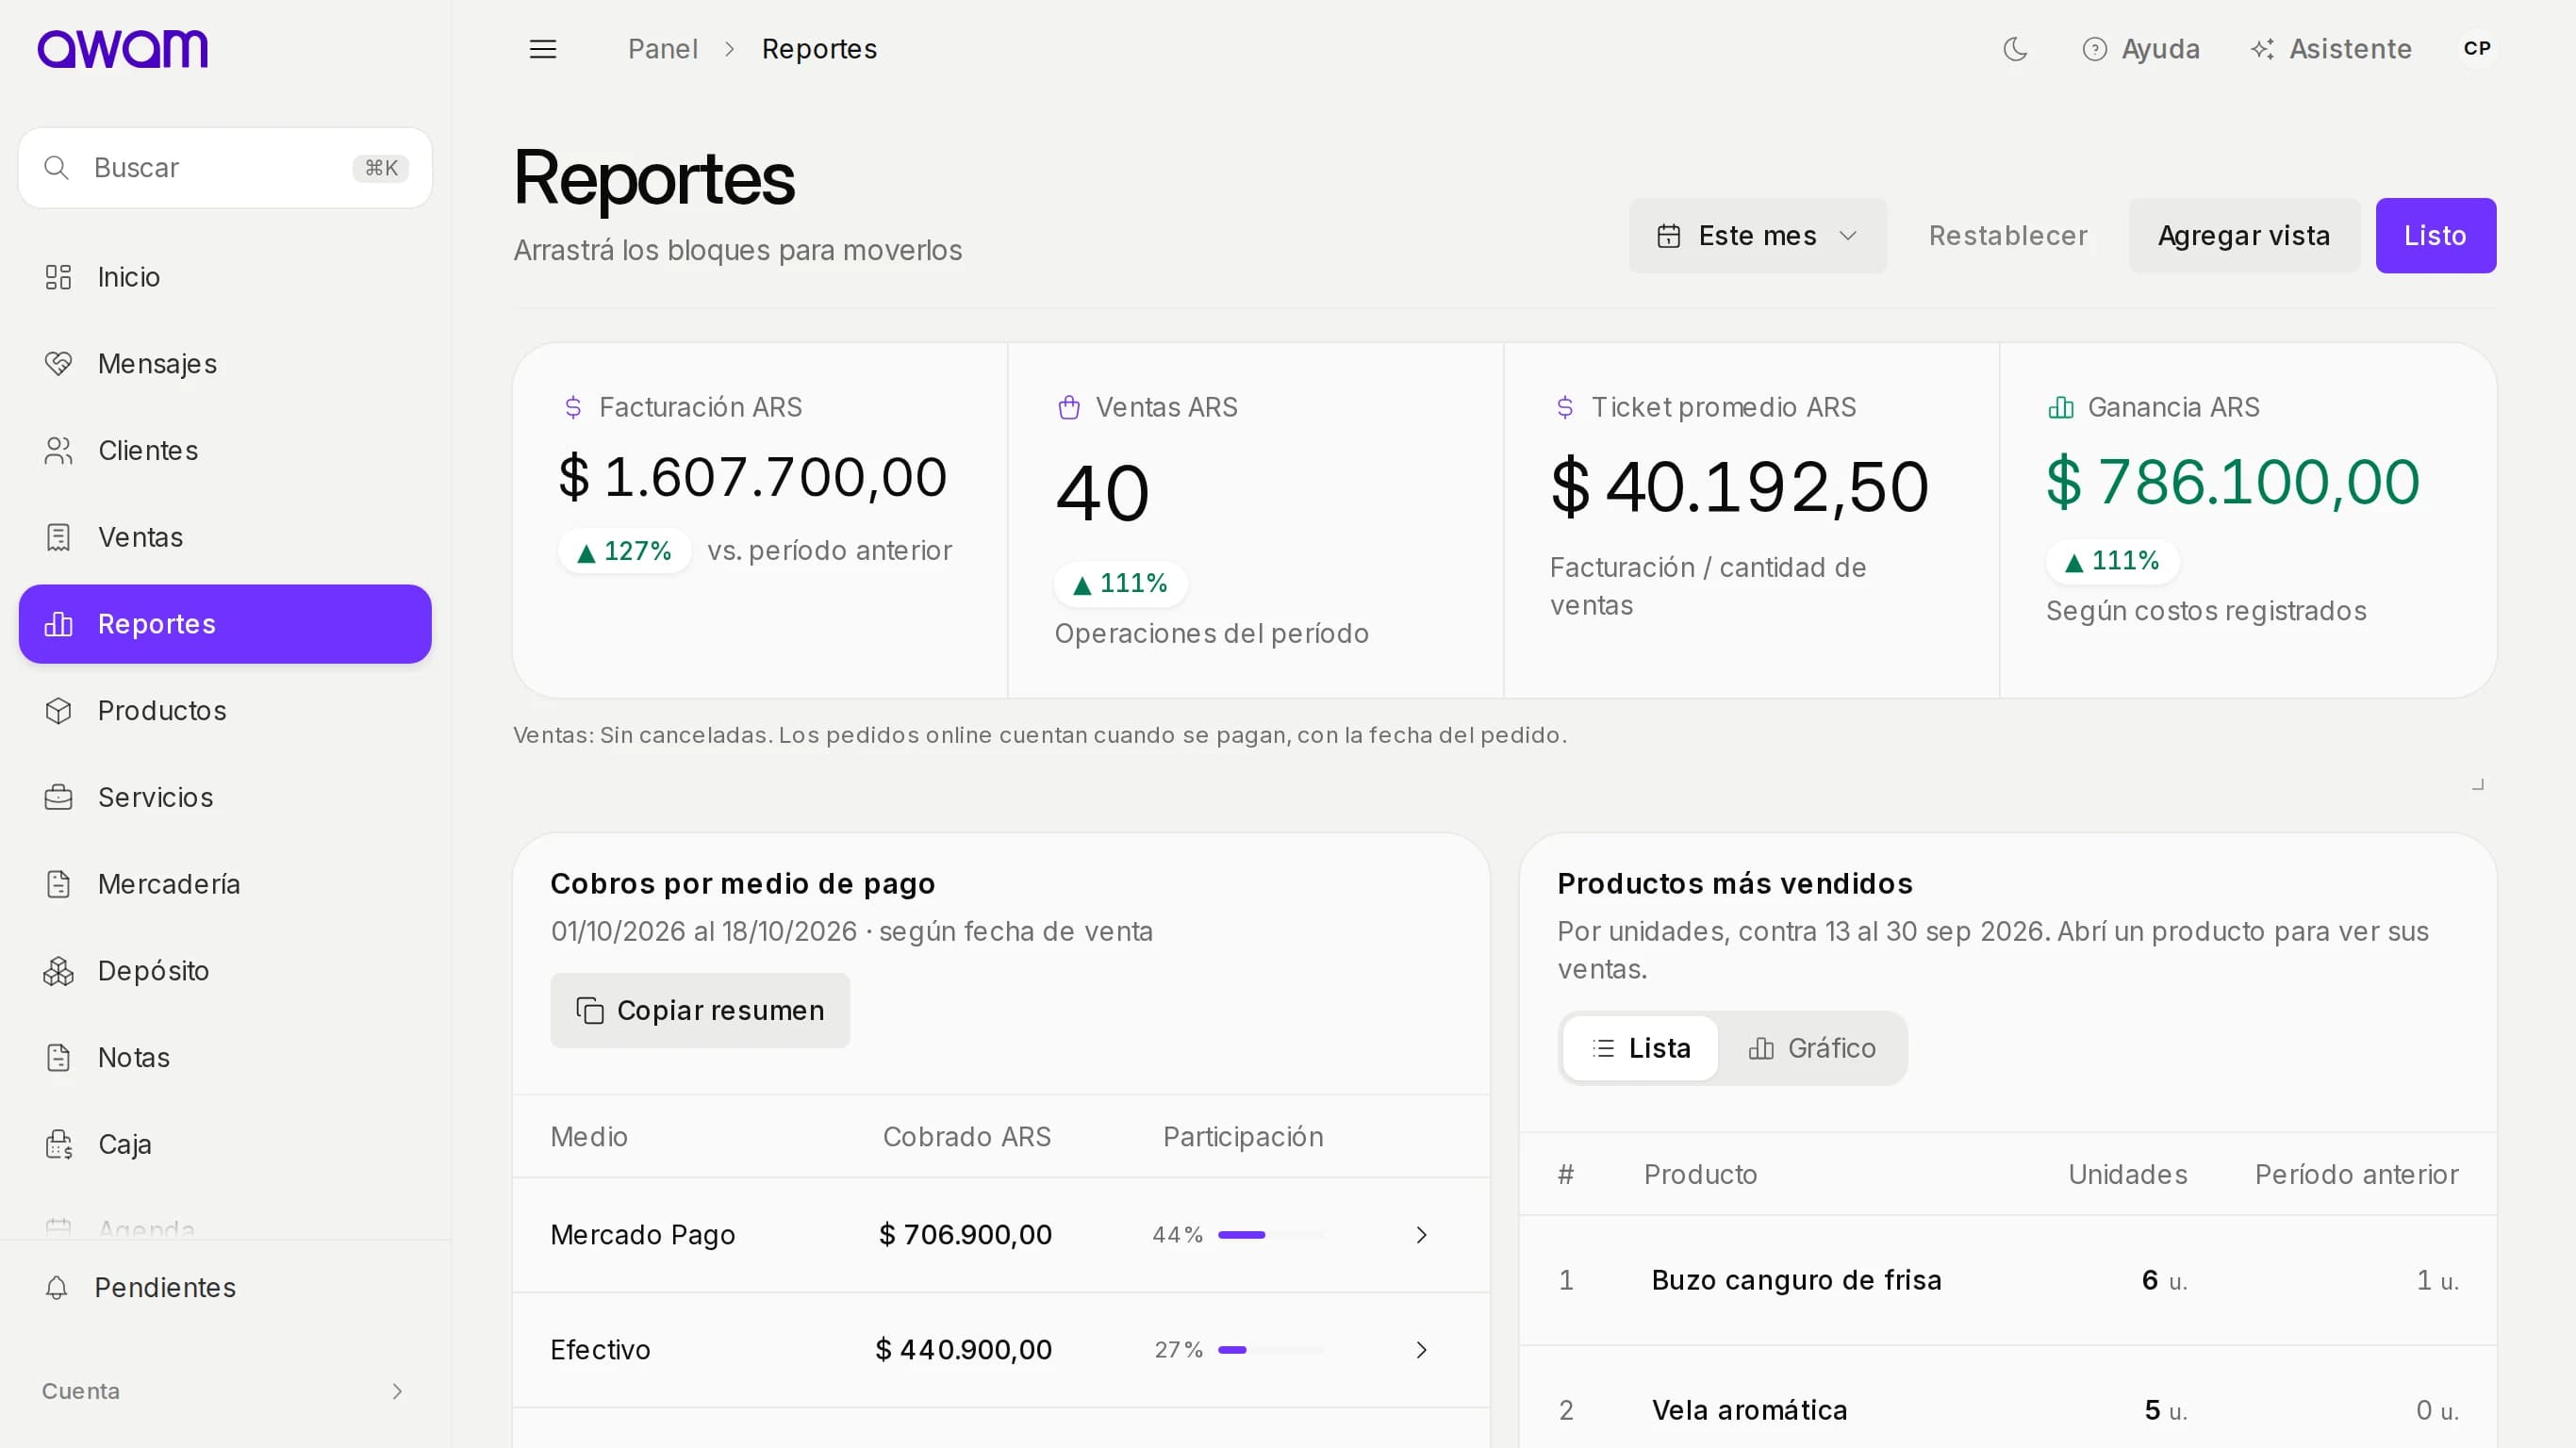Open the CP user avatar menu
This screenshot has width=2576, height=1448.
2476,49
